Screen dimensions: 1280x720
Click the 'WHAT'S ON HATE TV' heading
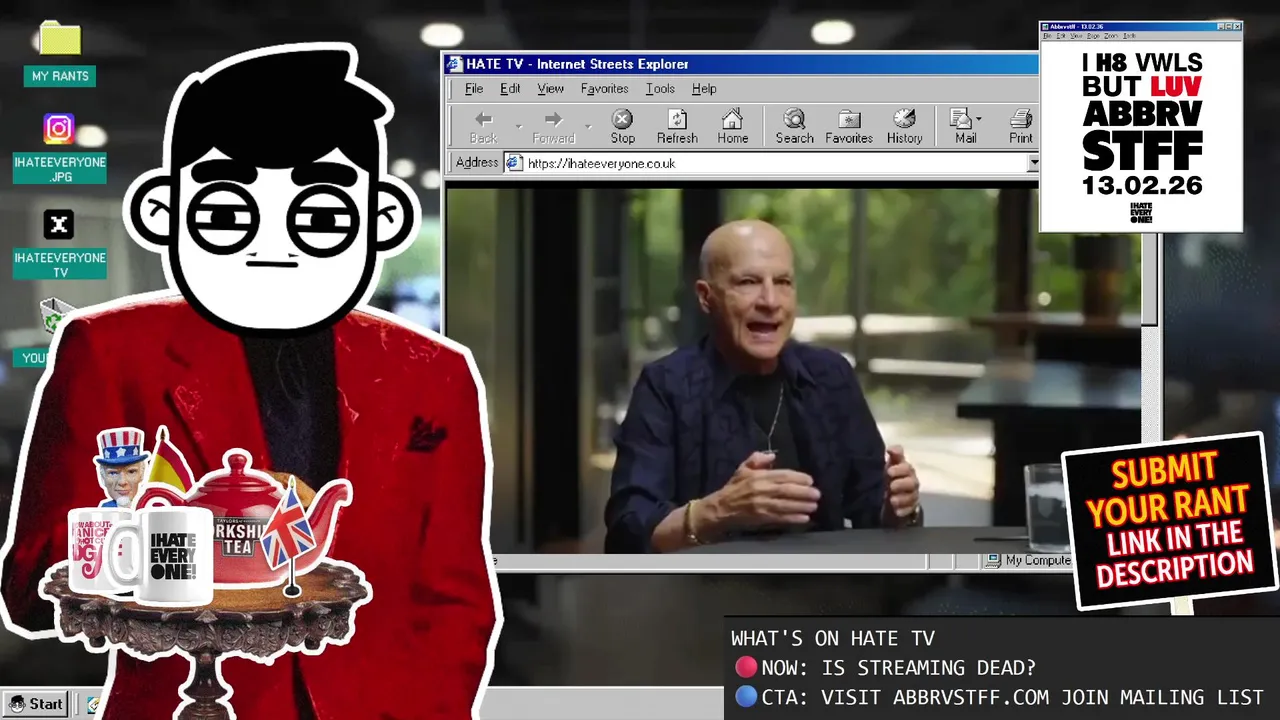point(833,639)
